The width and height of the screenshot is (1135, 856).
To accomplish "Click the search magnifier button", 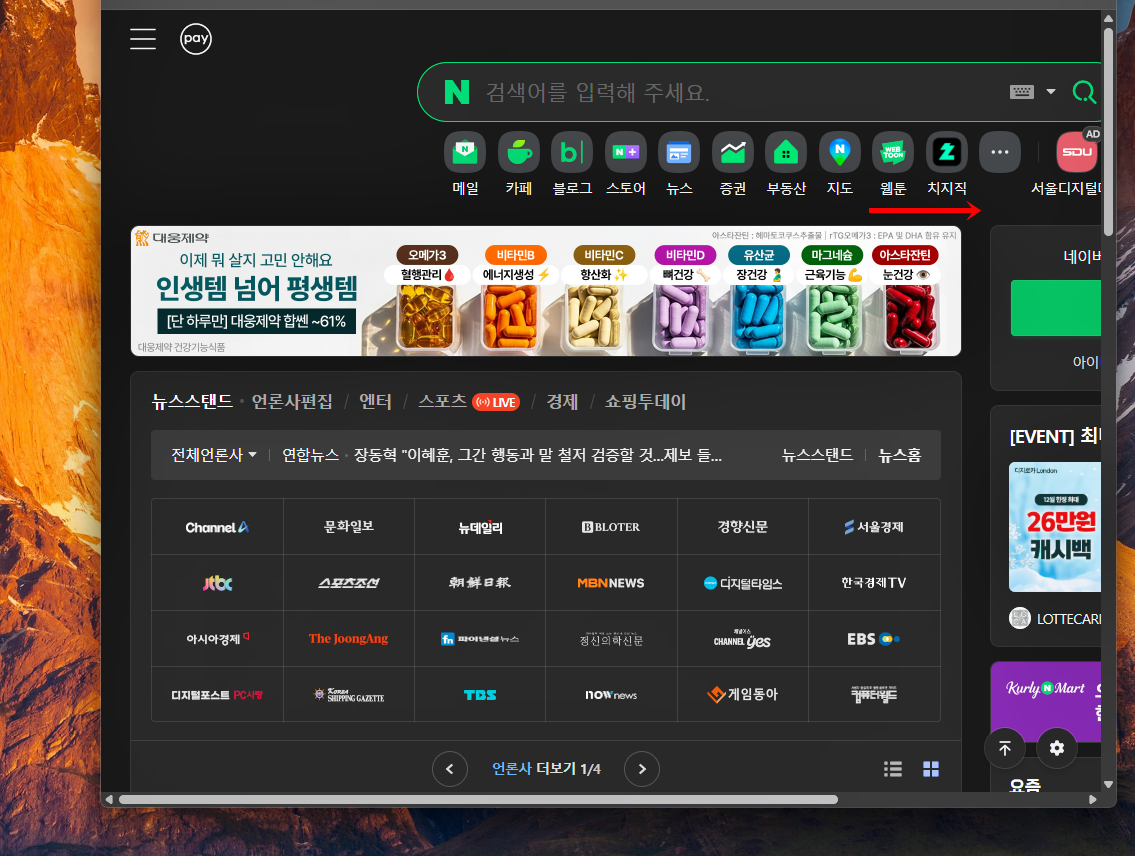I will (1084, 92).
